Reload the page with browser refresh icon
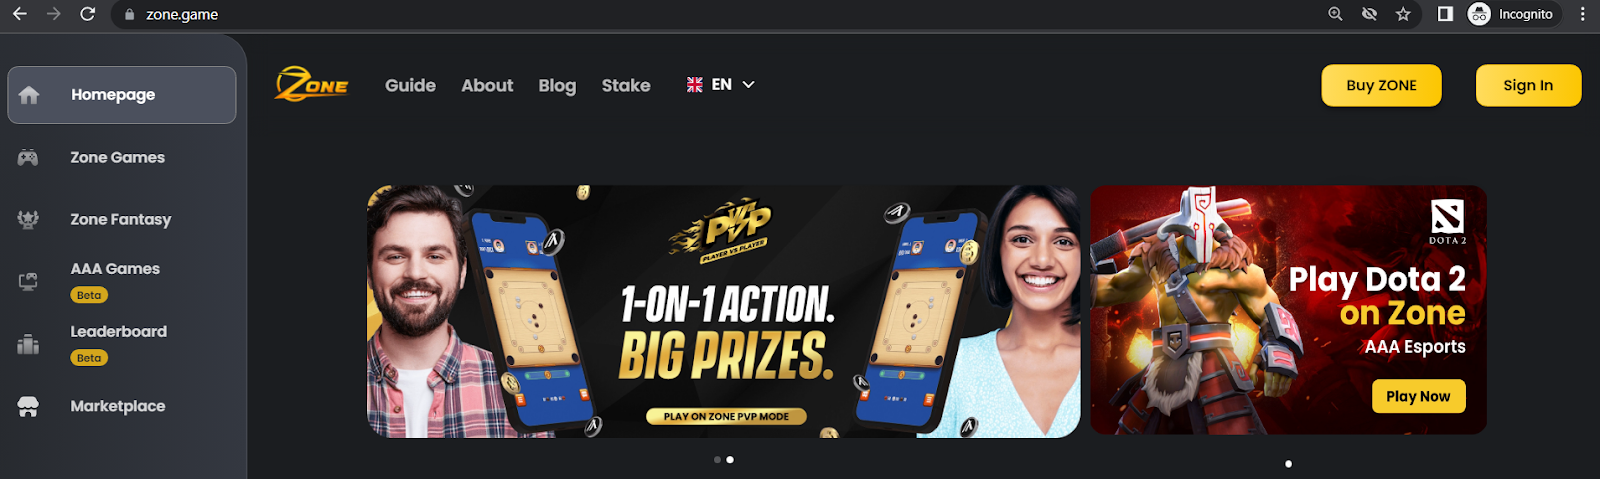The width and height of the screenshot is (1600, 479). (x=88, y=14)
